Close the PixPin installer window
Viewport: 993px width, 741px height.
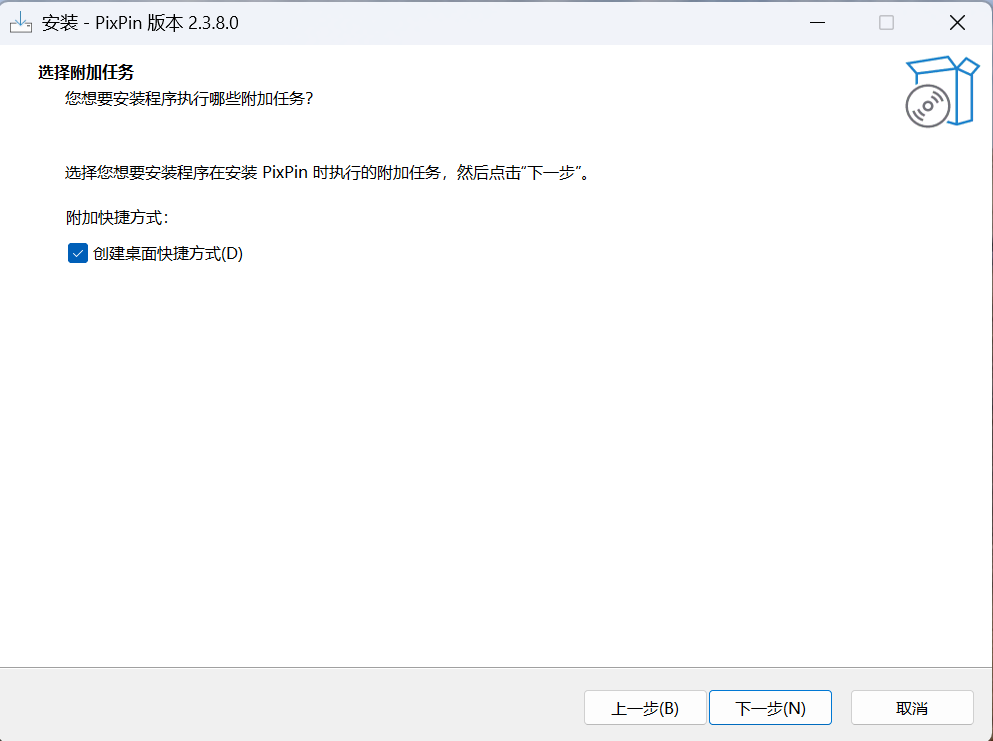pos(957,23)
